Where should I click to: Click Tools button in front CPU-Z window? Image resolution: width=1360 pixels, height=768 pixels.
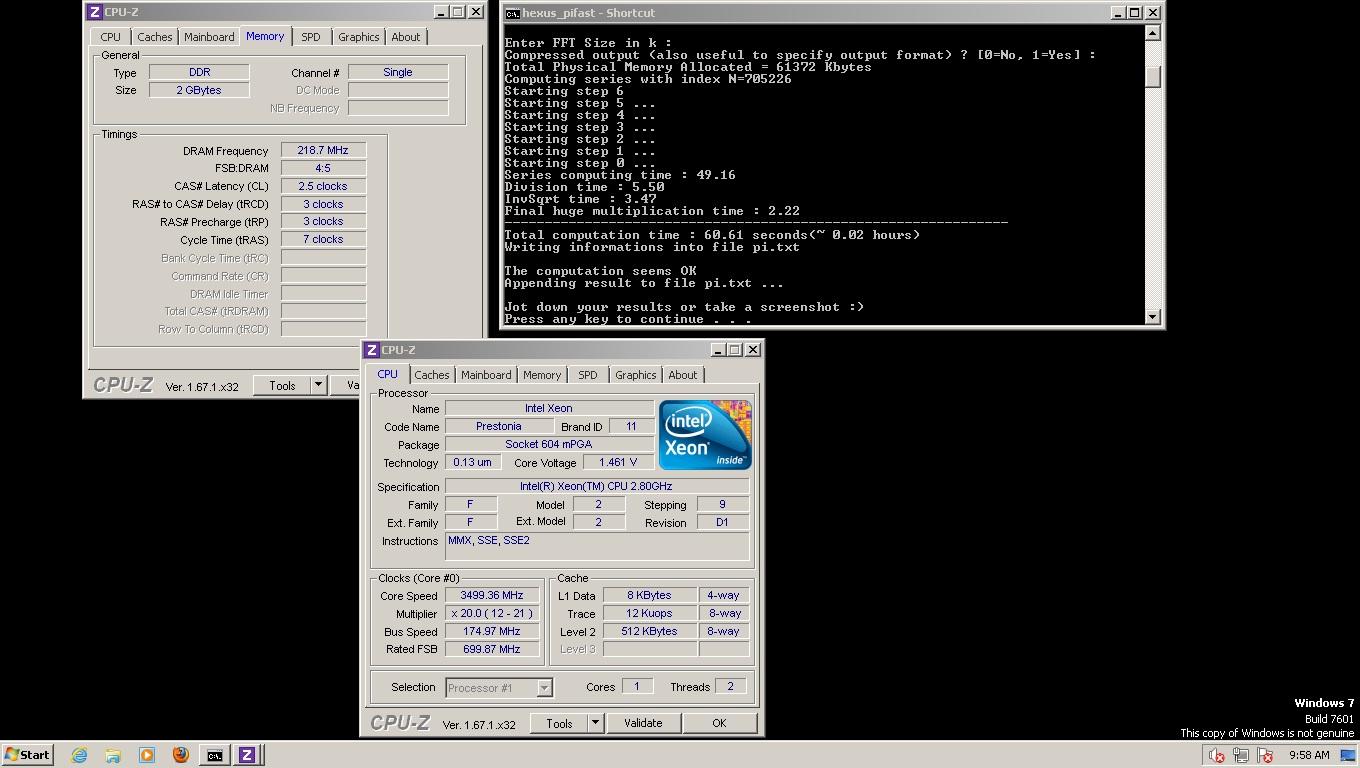point(559,723)
